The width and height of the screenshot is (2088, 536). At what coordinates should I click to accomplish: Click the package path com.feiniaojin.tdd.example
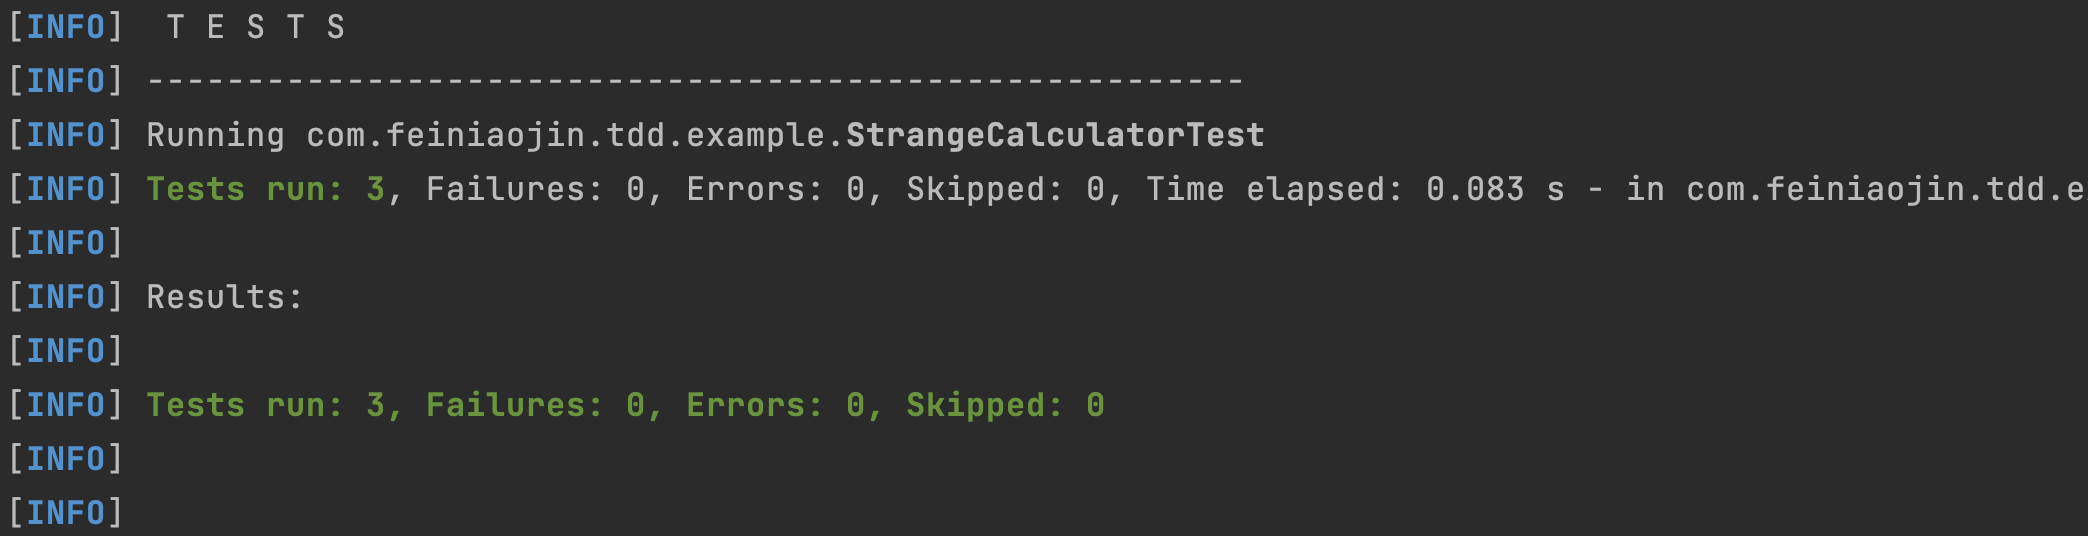coord(575,135)
